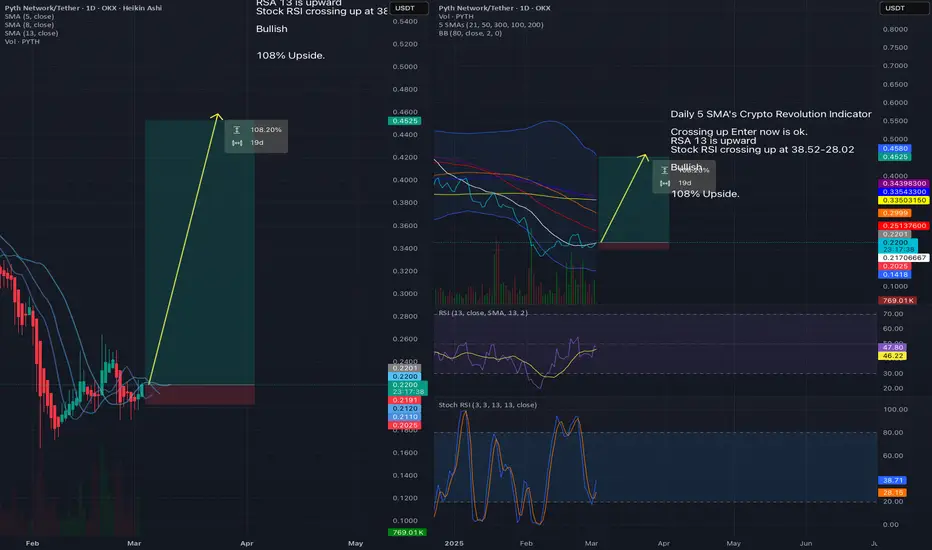Click the green 769.01K volume label on the Heikin Ashi chart

[407, 532]
